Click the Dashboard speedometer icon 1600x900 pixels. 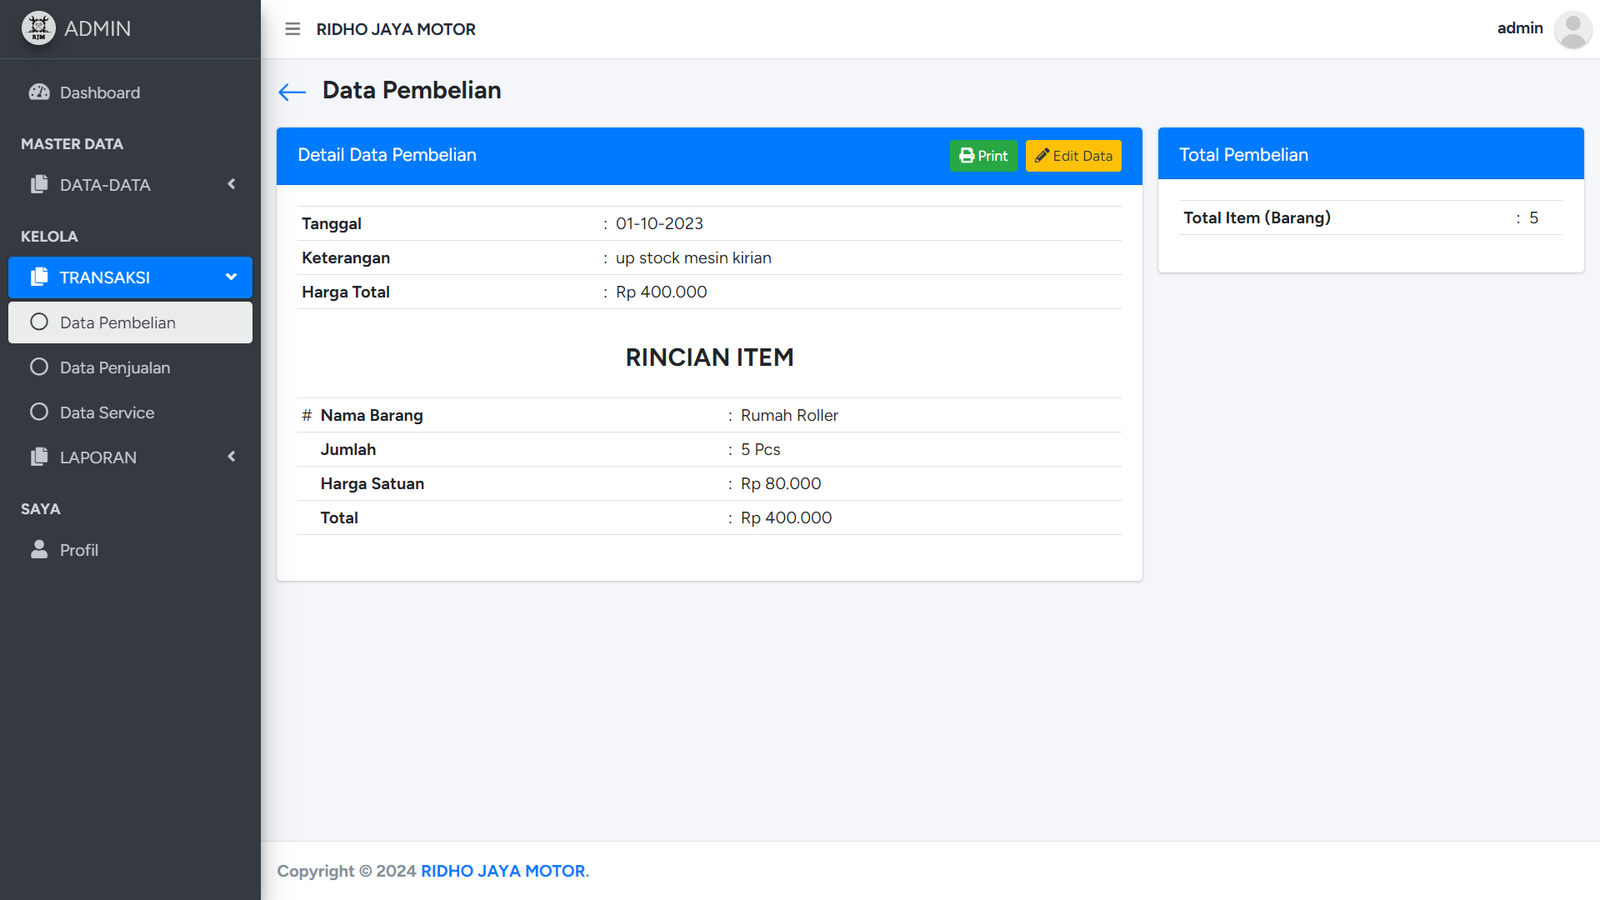(x=39, y=92)
